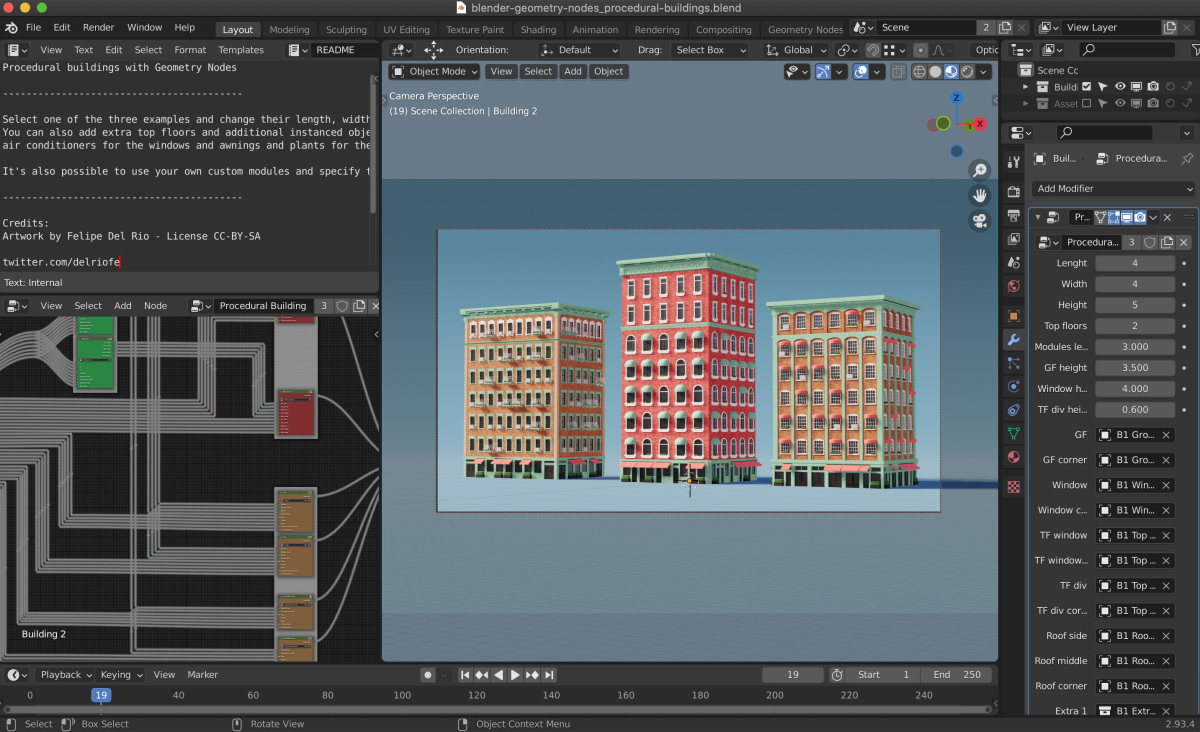Image resolution: width=1200 pixels, height=732 pixels.
Task: Open the Output properties tab
Action: (1014, 215)
